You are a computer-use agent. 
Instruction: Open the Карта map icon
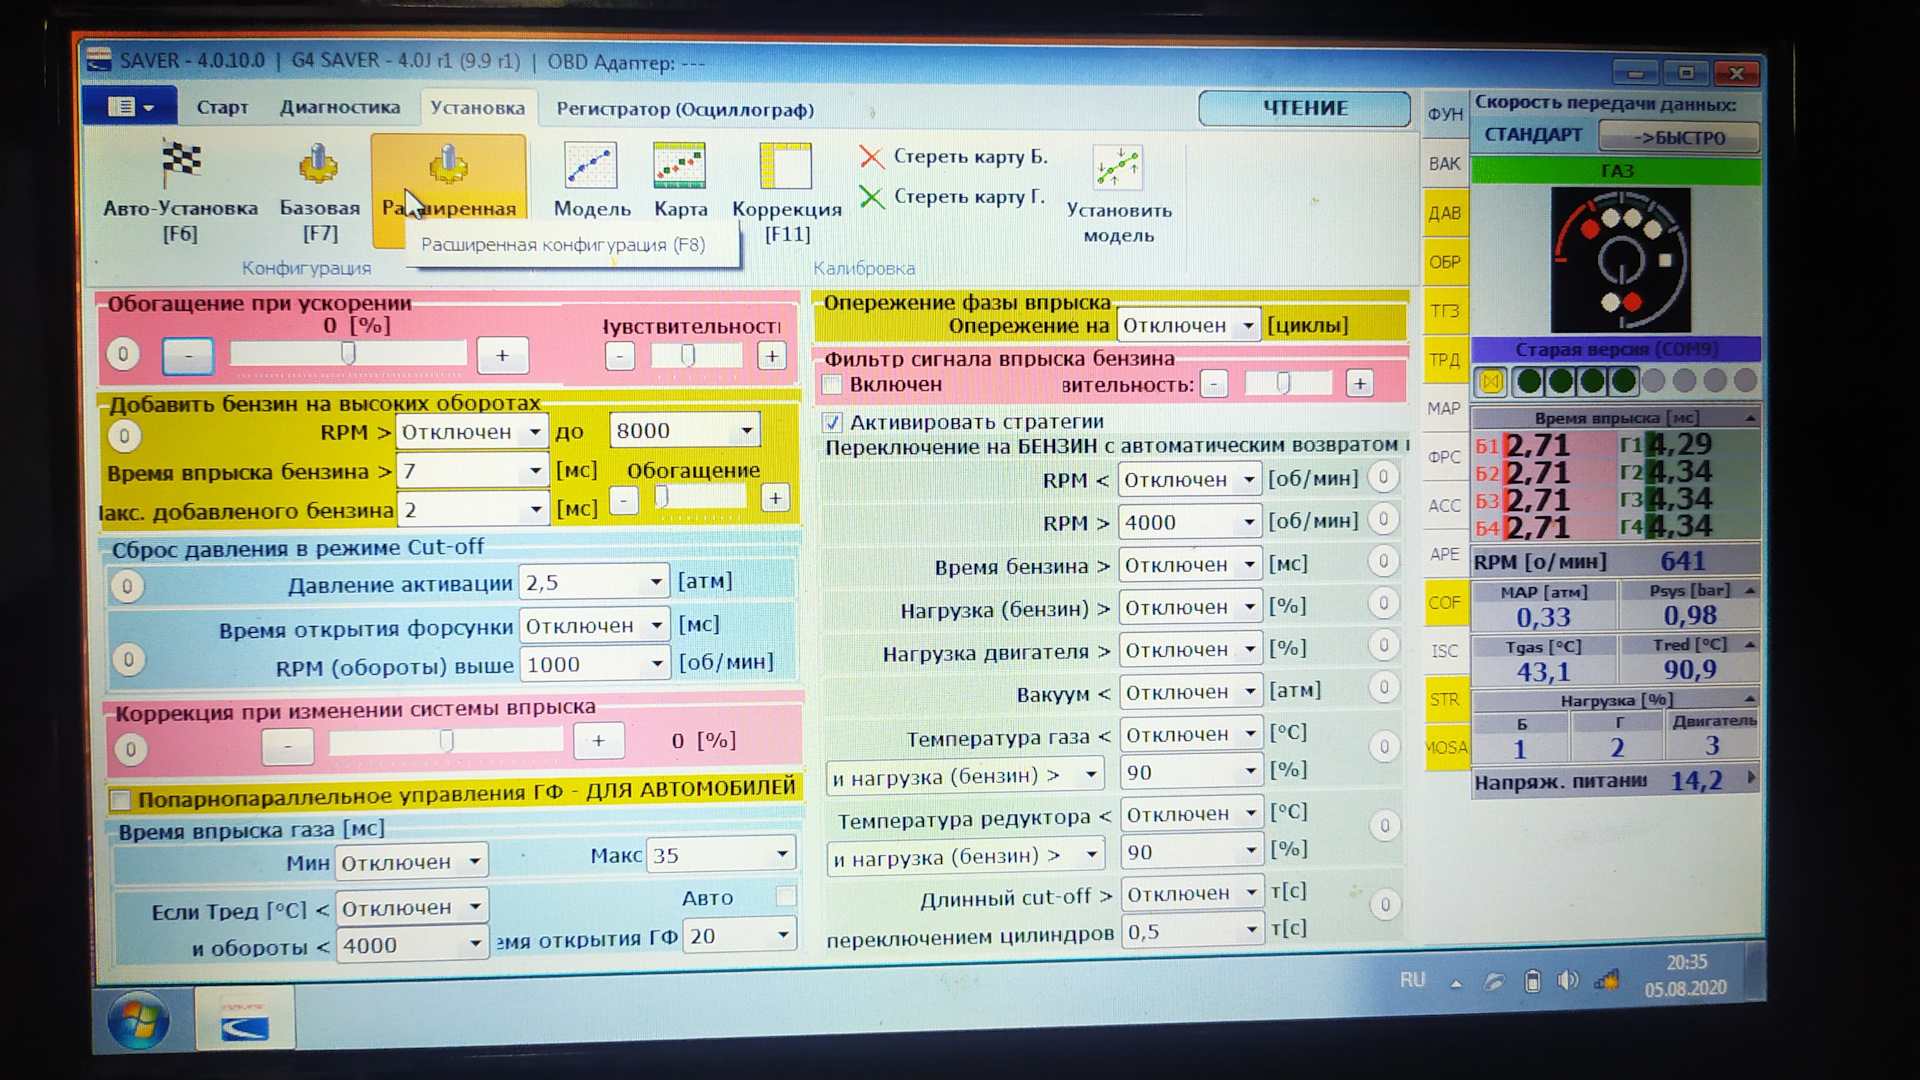click(x=680, y=167)
